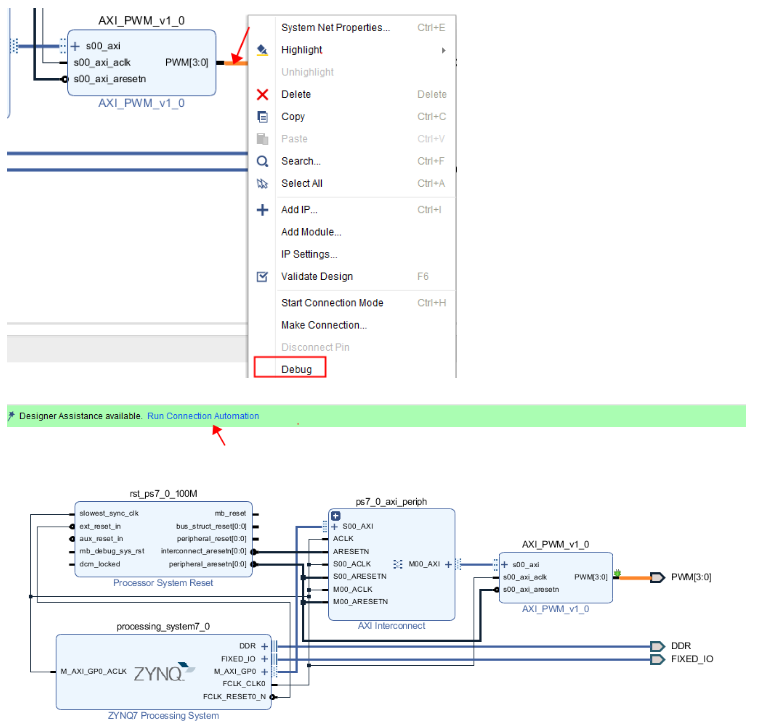Click the Search magnifier icon
757x728 pixels.
[x=263, y=161]
